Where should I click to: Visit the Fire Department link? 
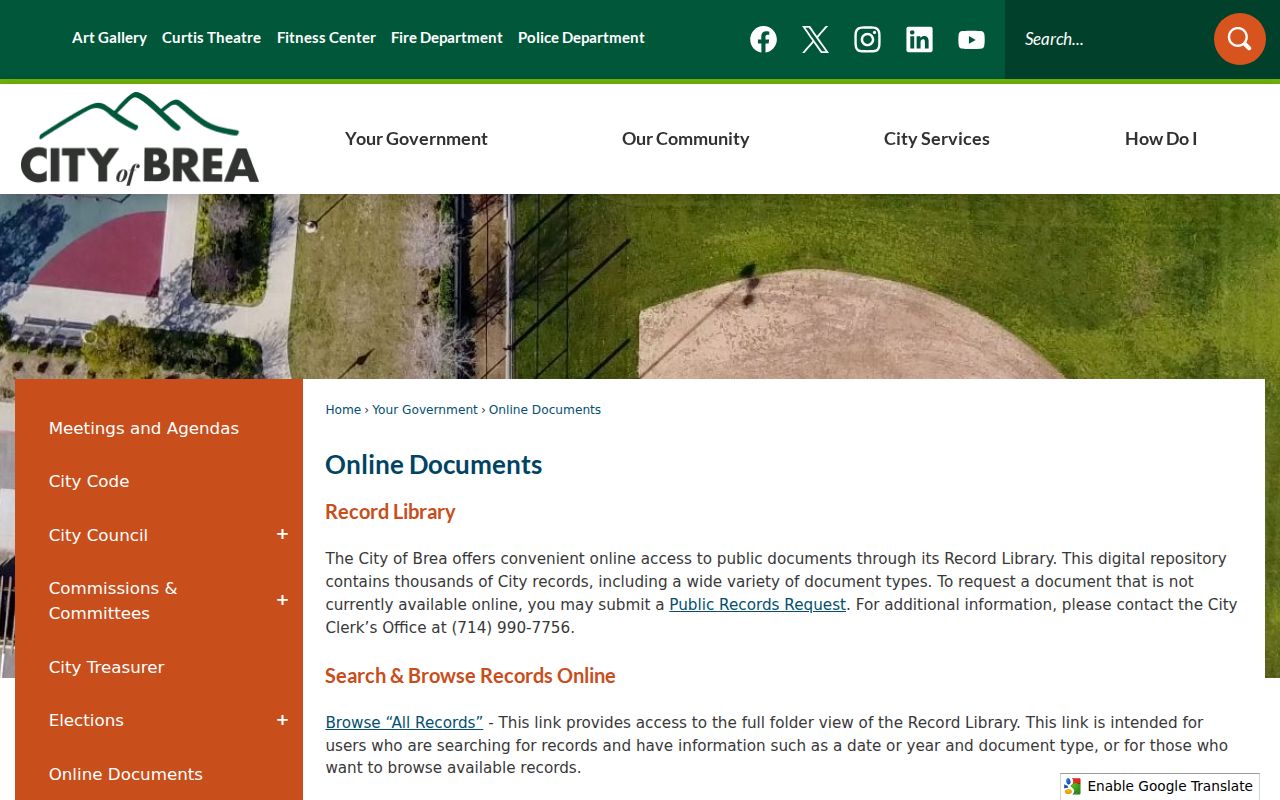point(447,37)
